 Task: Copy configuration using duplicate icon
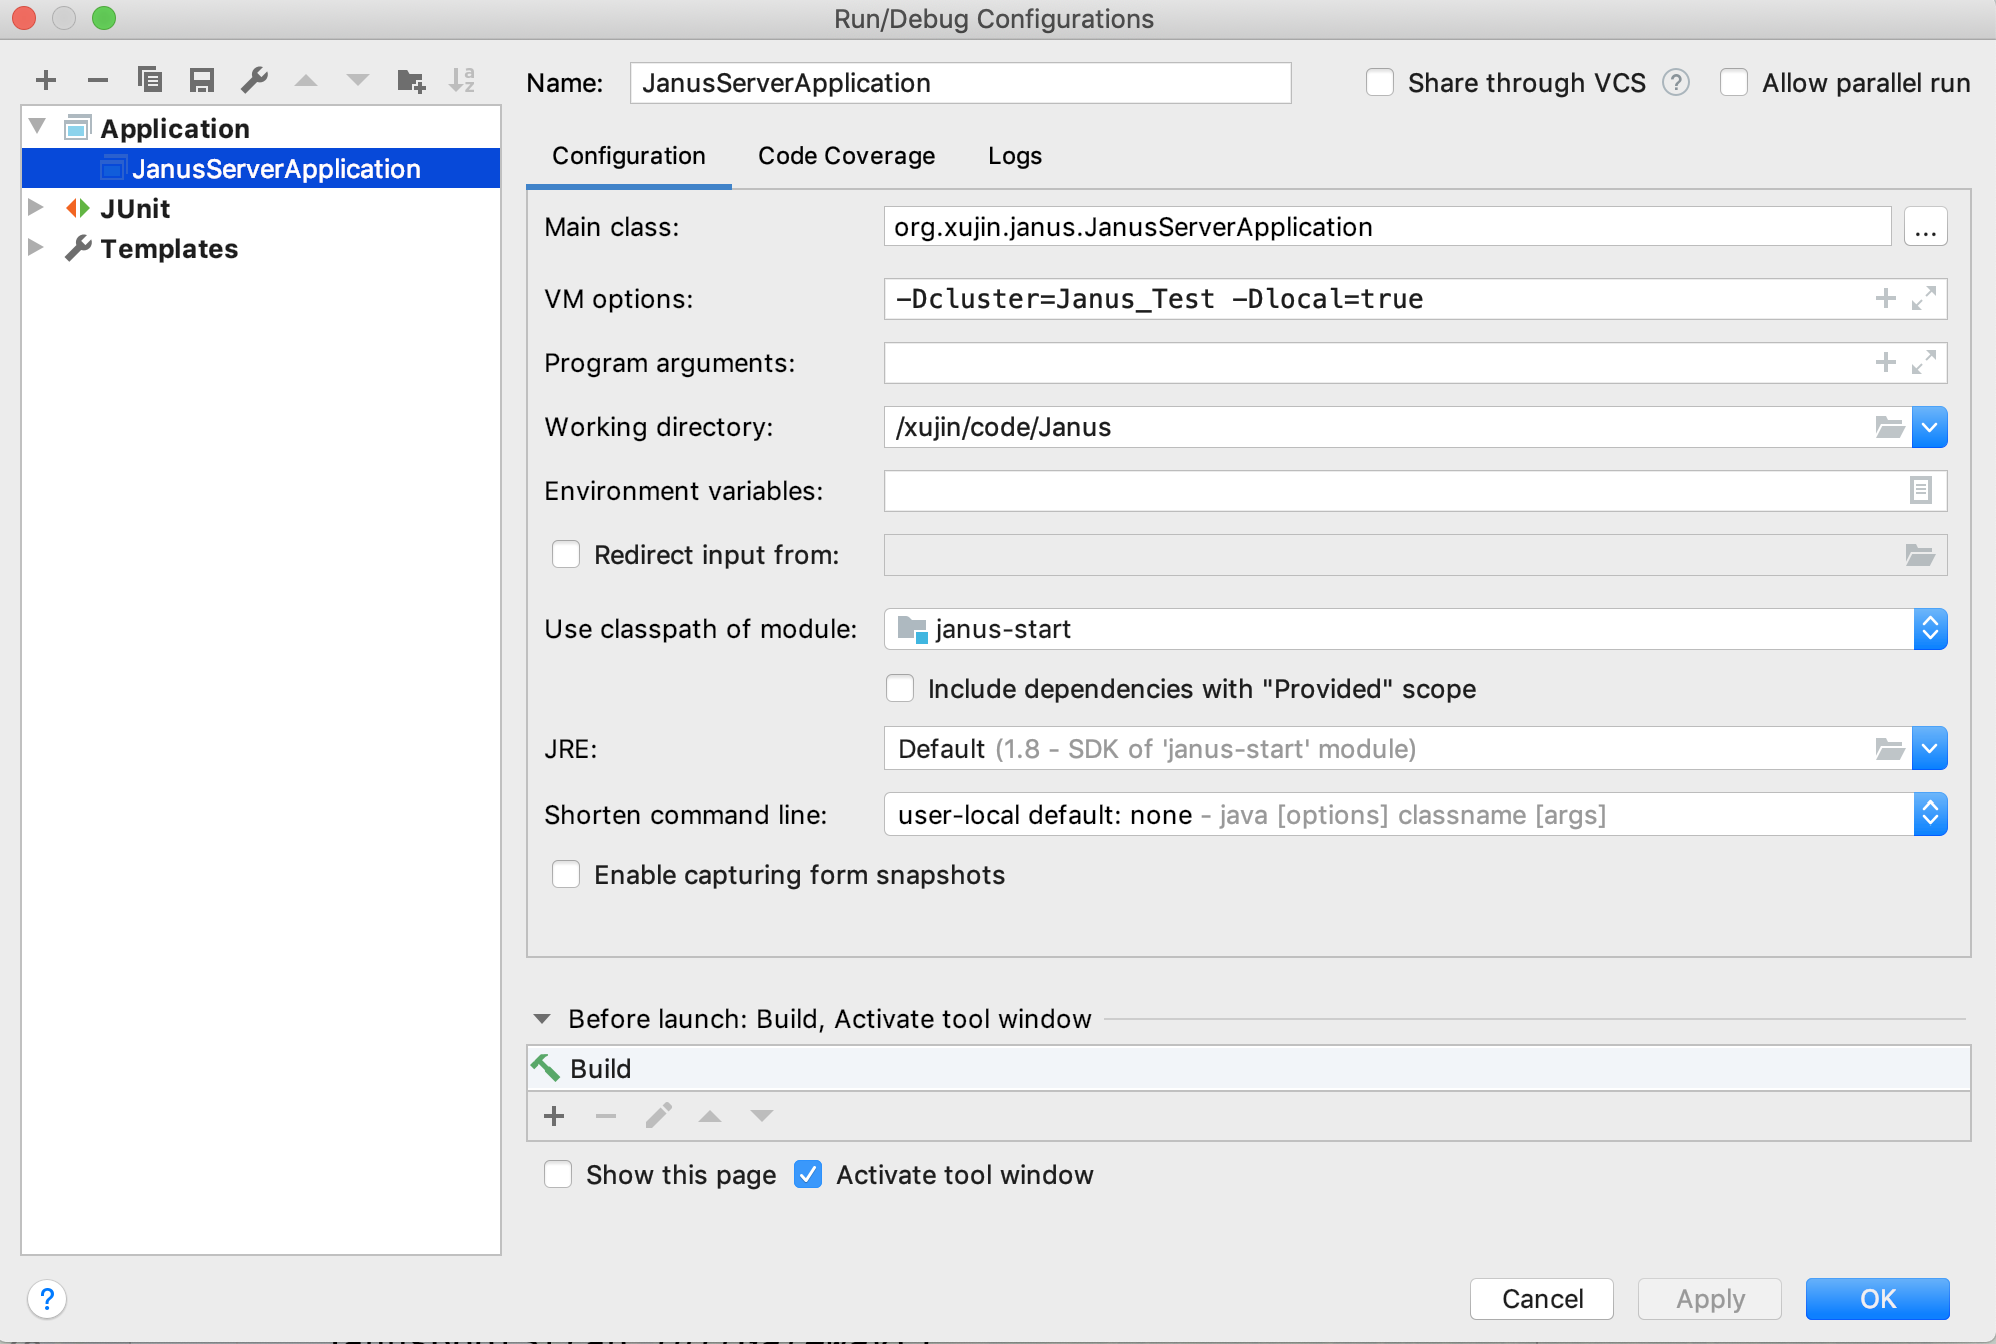click(x=150, y=80)
